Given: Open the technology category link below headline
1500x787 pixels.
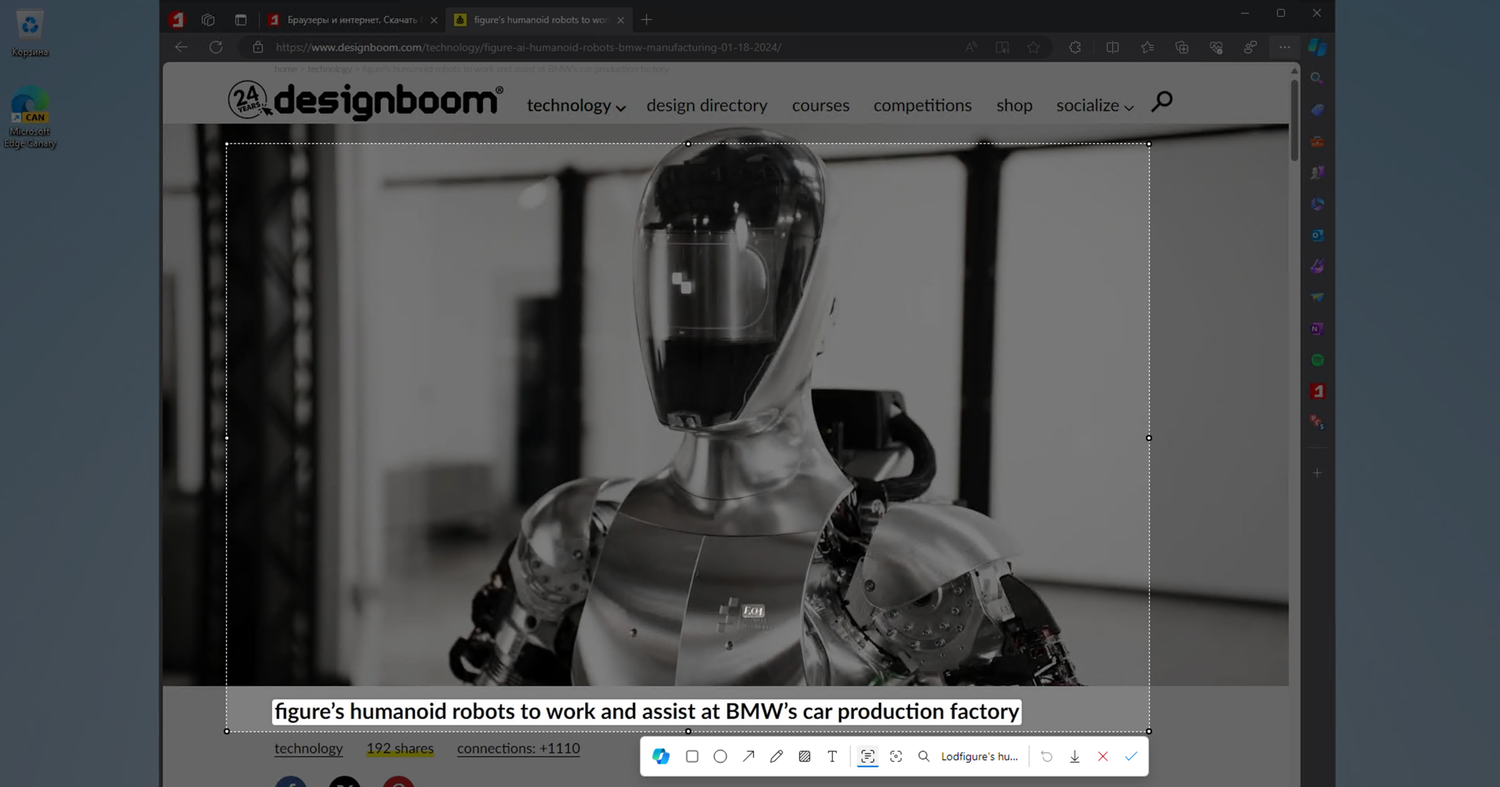Looking at the screenshot, I should [309, 748].
